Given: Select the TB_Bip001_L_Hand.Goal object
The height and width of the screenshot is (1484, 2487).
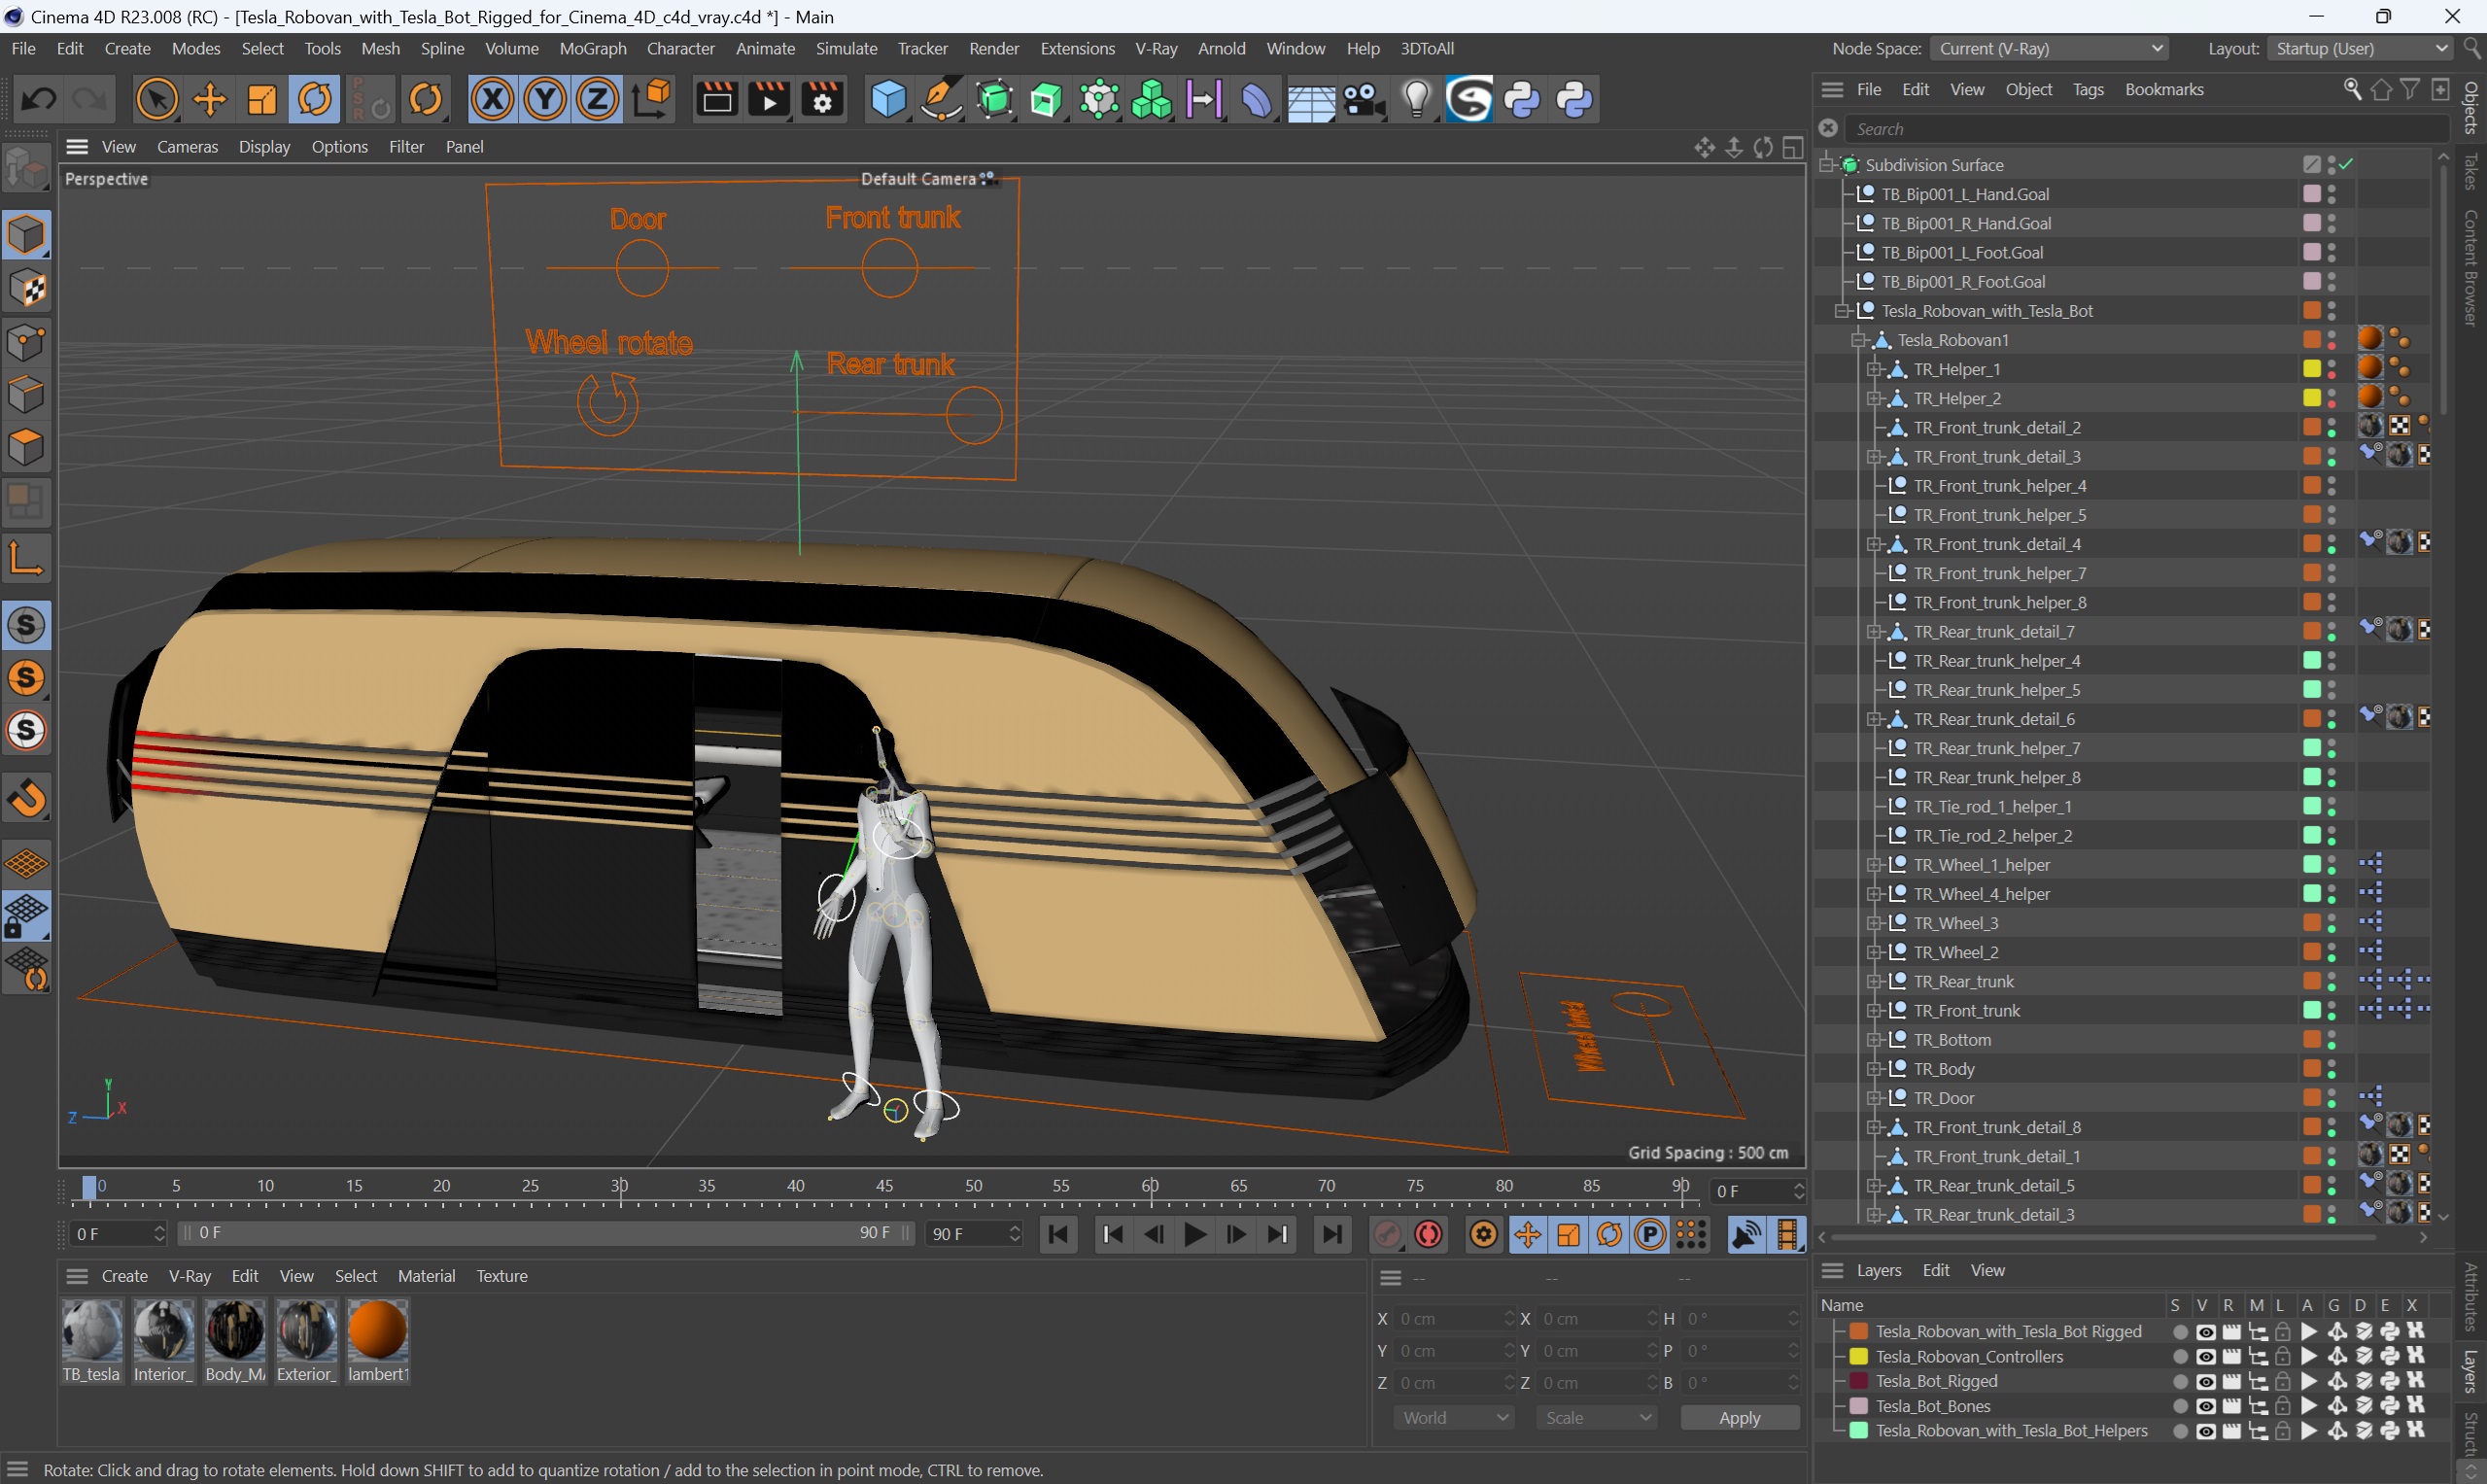Looking at the screenshot, I should (x=1965, y=194).
